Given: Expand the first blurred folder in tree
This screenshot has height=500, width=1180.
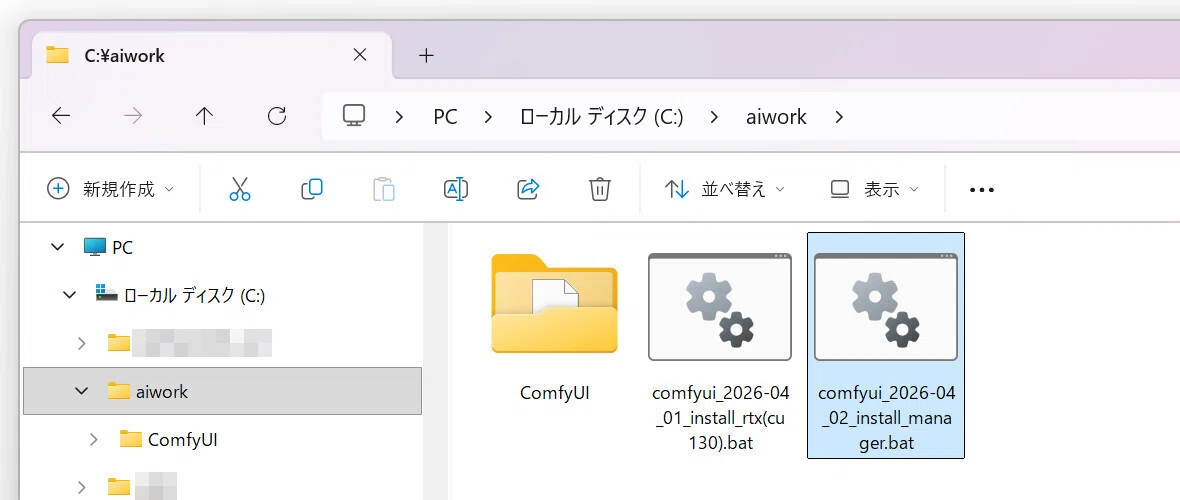Looking at the screenshot, I should [82, 343].
